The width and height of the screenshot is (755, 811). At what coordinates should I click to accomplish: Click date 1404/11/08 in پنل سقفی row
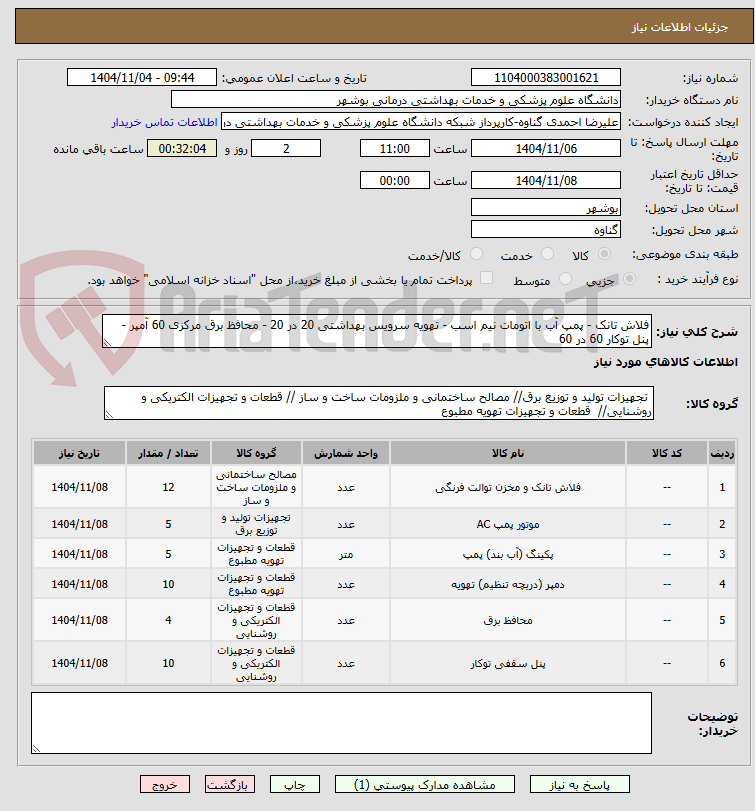click(x=79, y=663)
